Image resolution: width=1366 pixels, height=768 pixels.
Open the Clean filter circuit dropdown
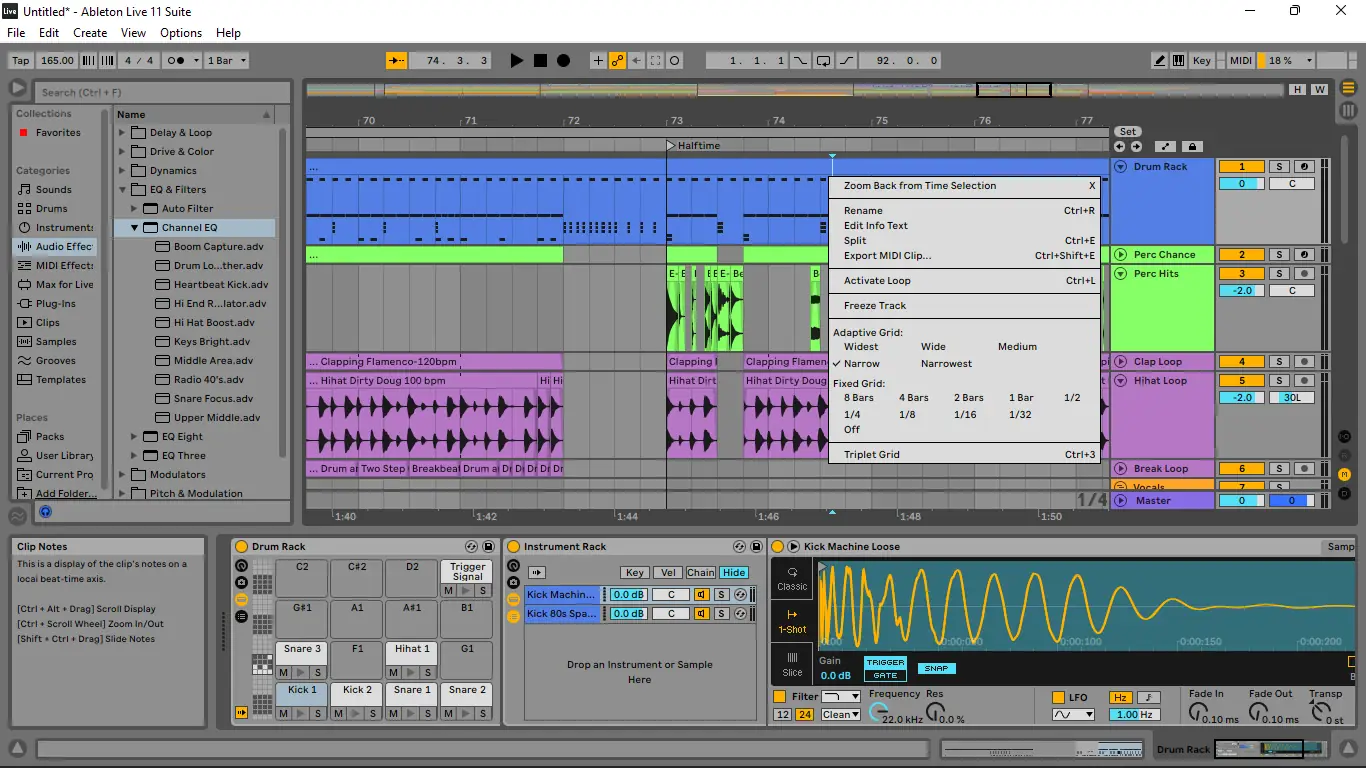[x=840, y=715]
